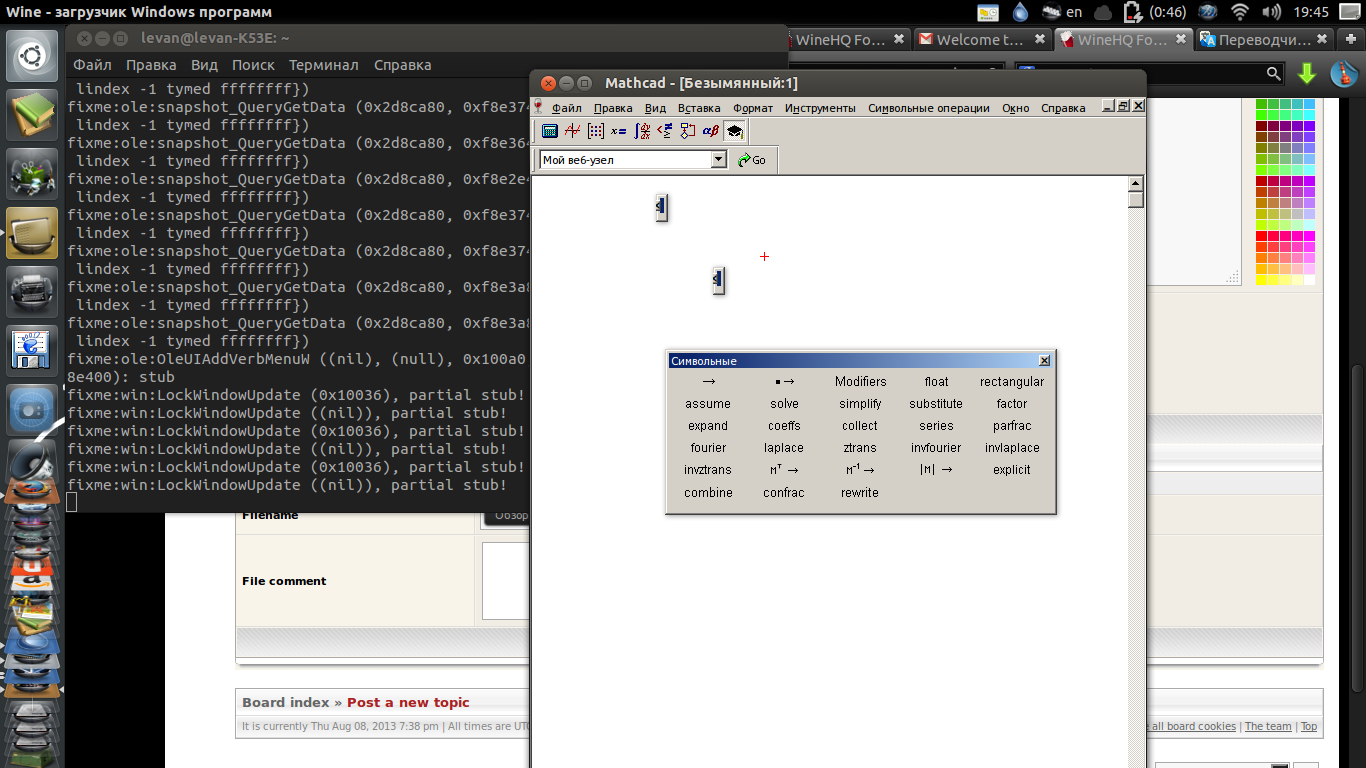Screen dimensions: 1366x768
Task: Insert the solve keyword
Action: (784, 404)
